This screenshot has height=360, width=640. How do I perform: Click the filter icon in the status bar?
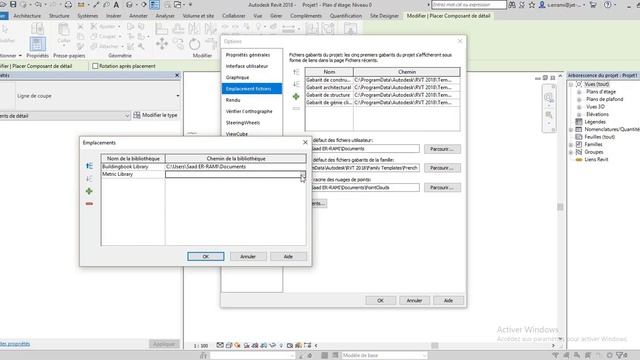(x=620, y=356)
